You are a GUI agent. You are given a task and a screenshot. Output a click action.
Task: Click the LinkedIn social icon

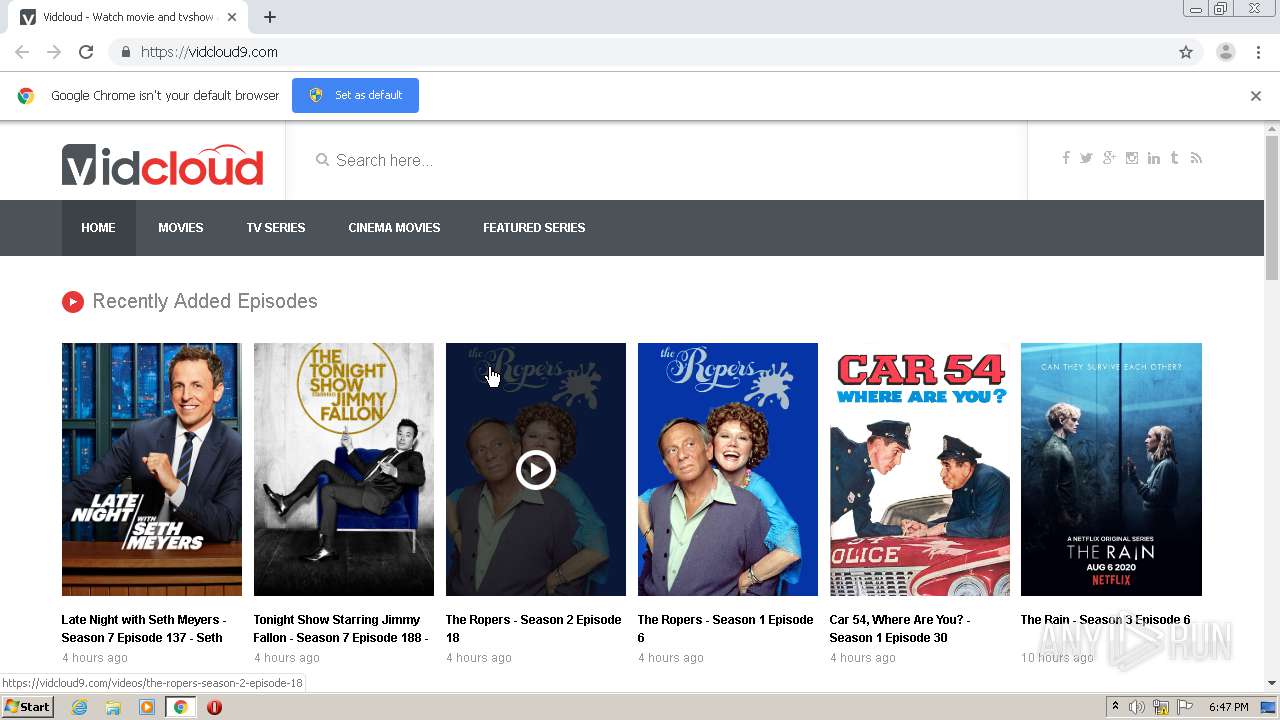pyautogui.click(x=1154, y=158)
